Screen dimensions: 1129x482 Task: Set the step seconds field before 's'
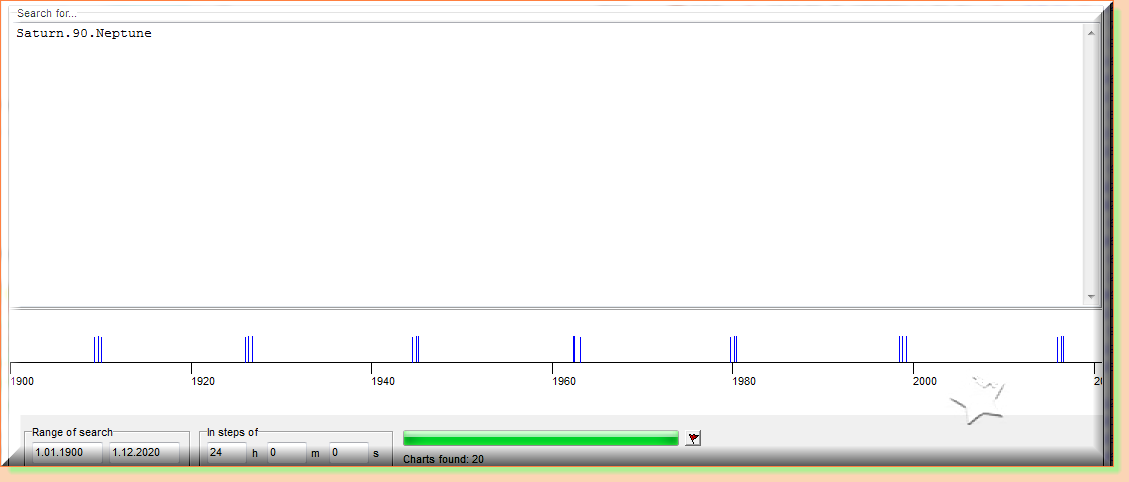[348, 452]
